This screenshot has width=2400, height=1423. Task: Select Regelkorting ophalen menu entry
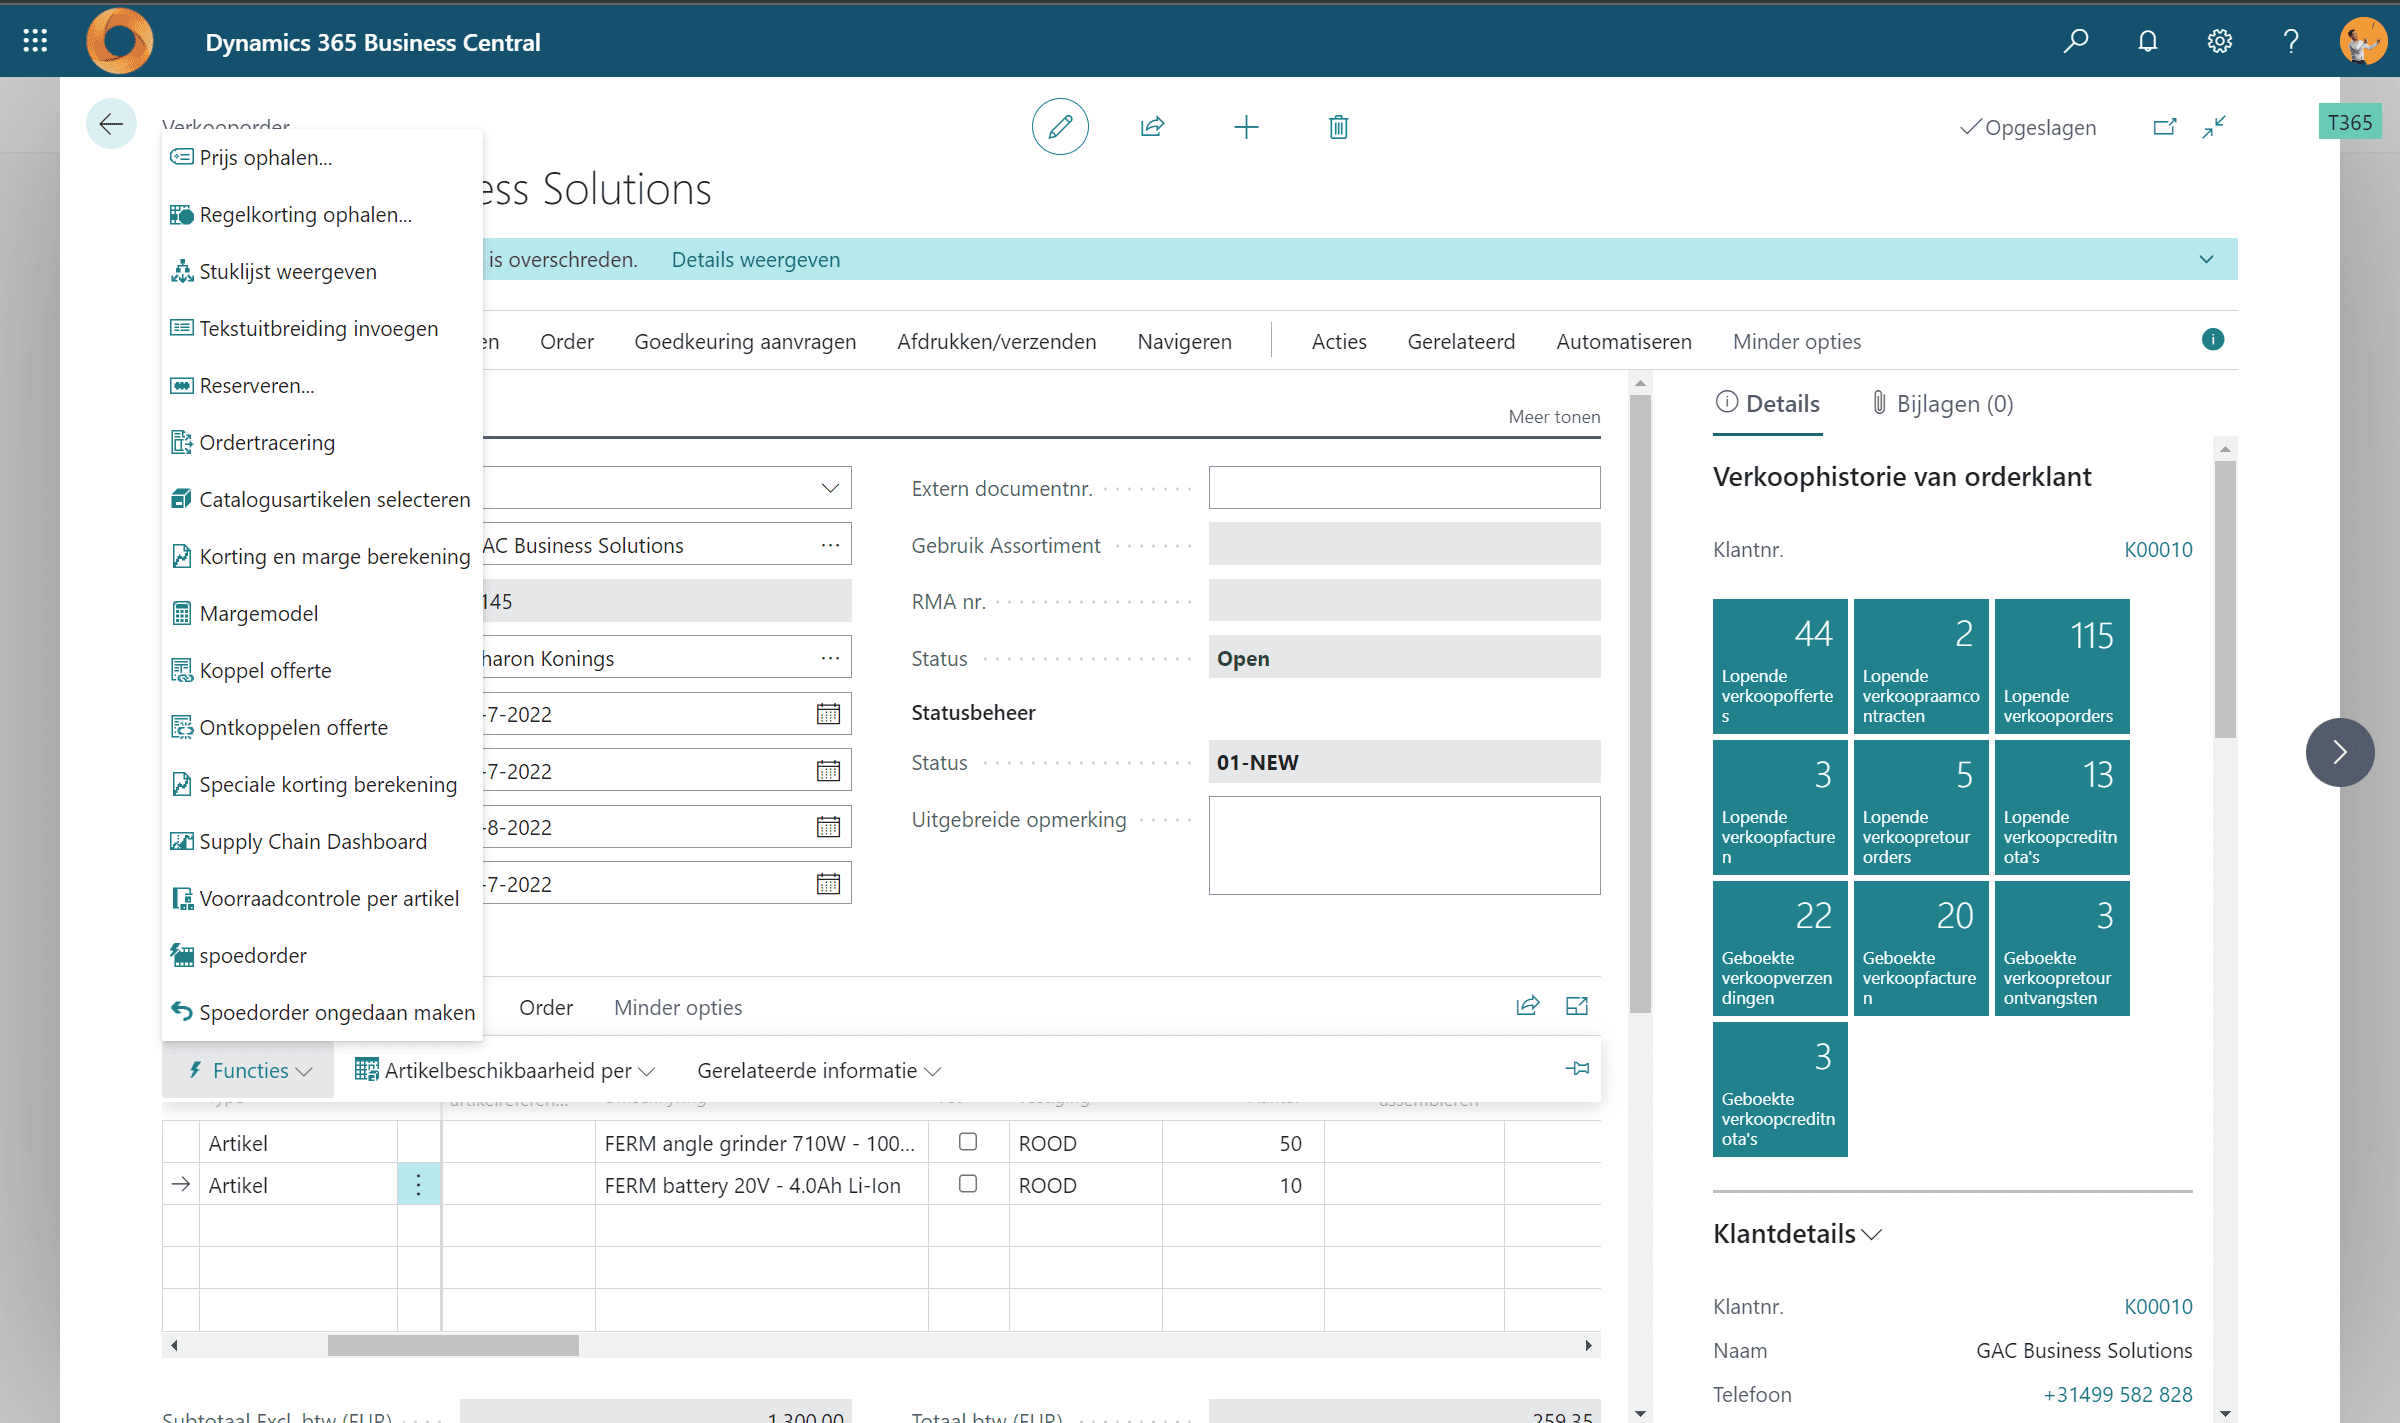322,214
